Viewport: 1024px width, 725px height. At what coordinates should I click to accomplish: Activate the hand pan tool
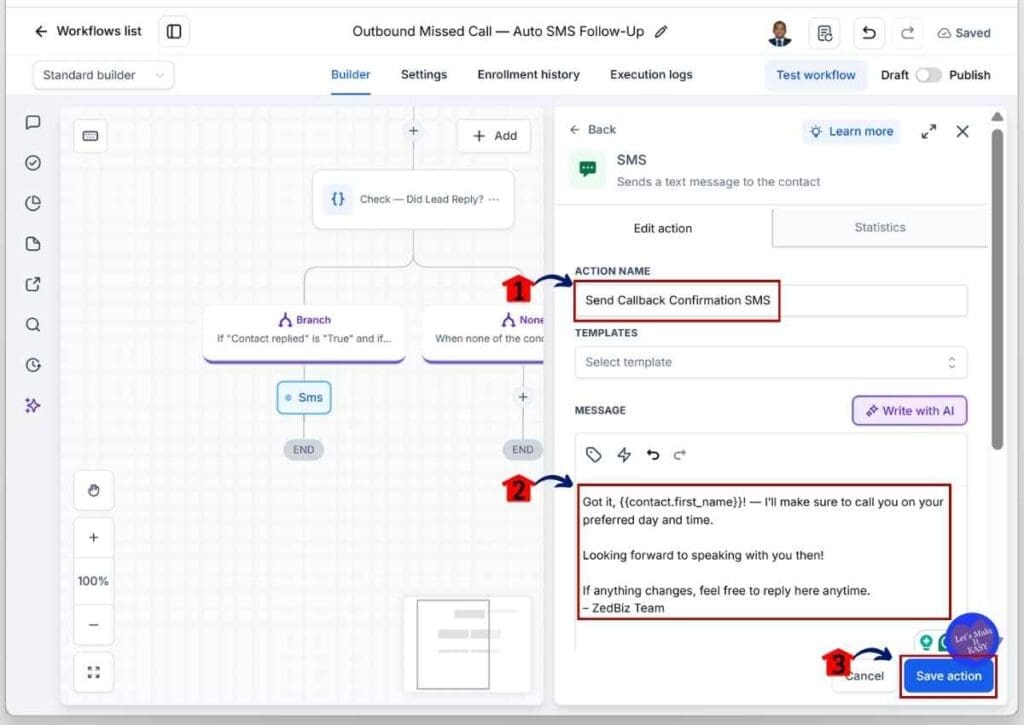coord(93,490)
